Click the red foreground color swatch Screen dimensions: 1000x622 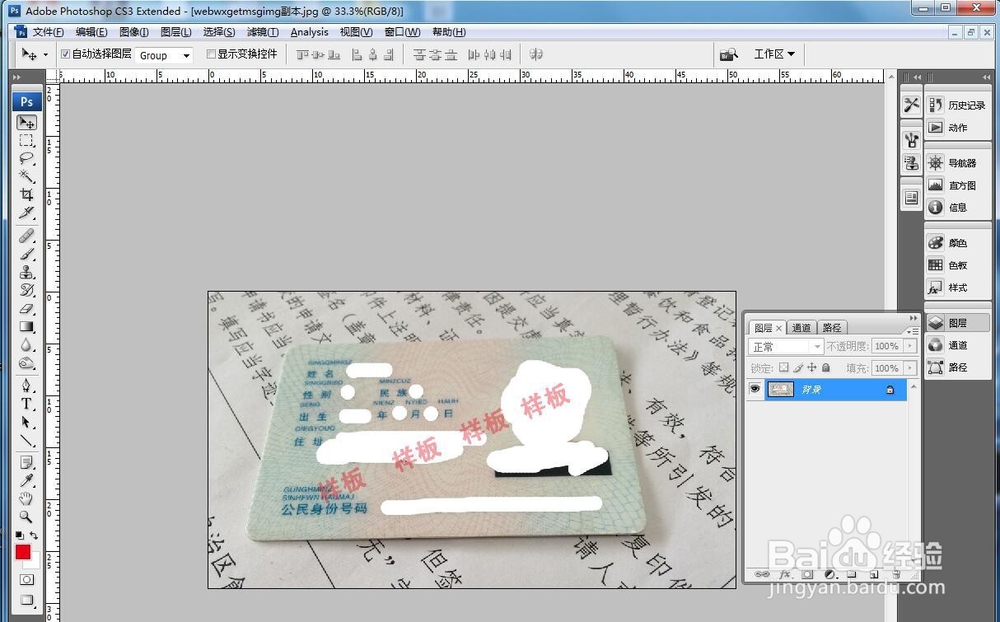(23, 552)
